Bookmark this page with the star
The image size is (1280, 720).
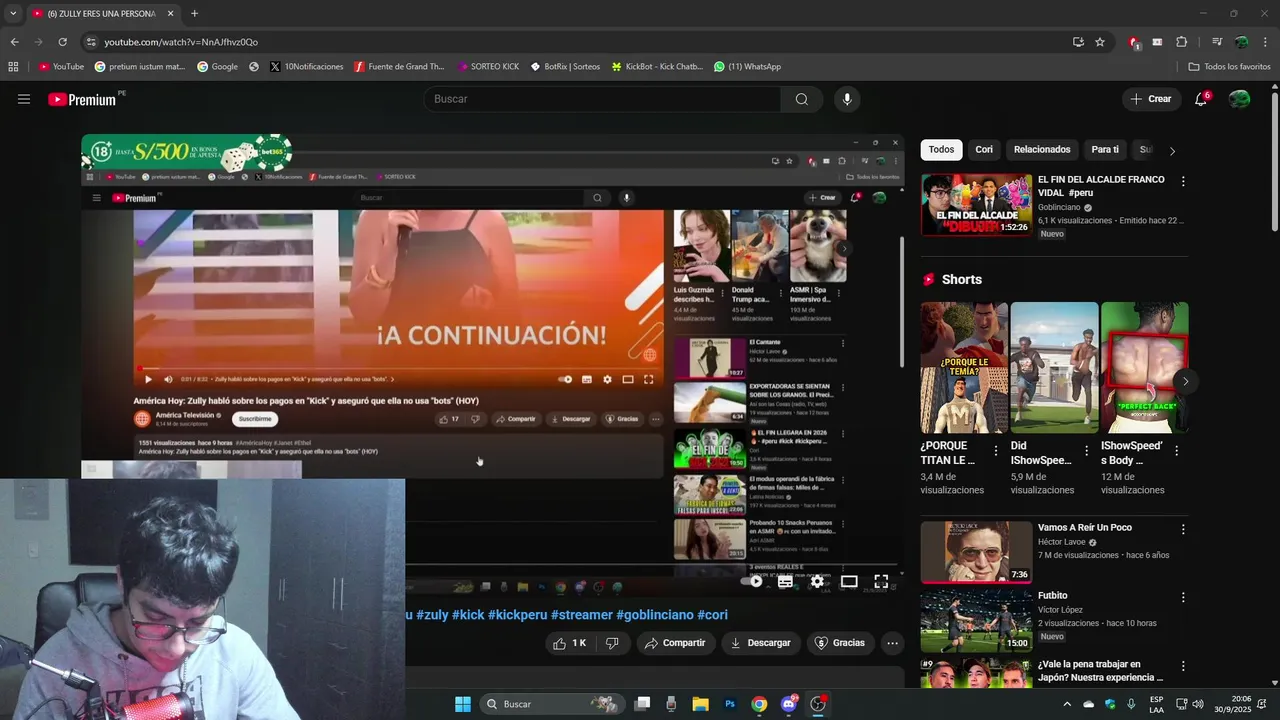[x=1100, y=42]
